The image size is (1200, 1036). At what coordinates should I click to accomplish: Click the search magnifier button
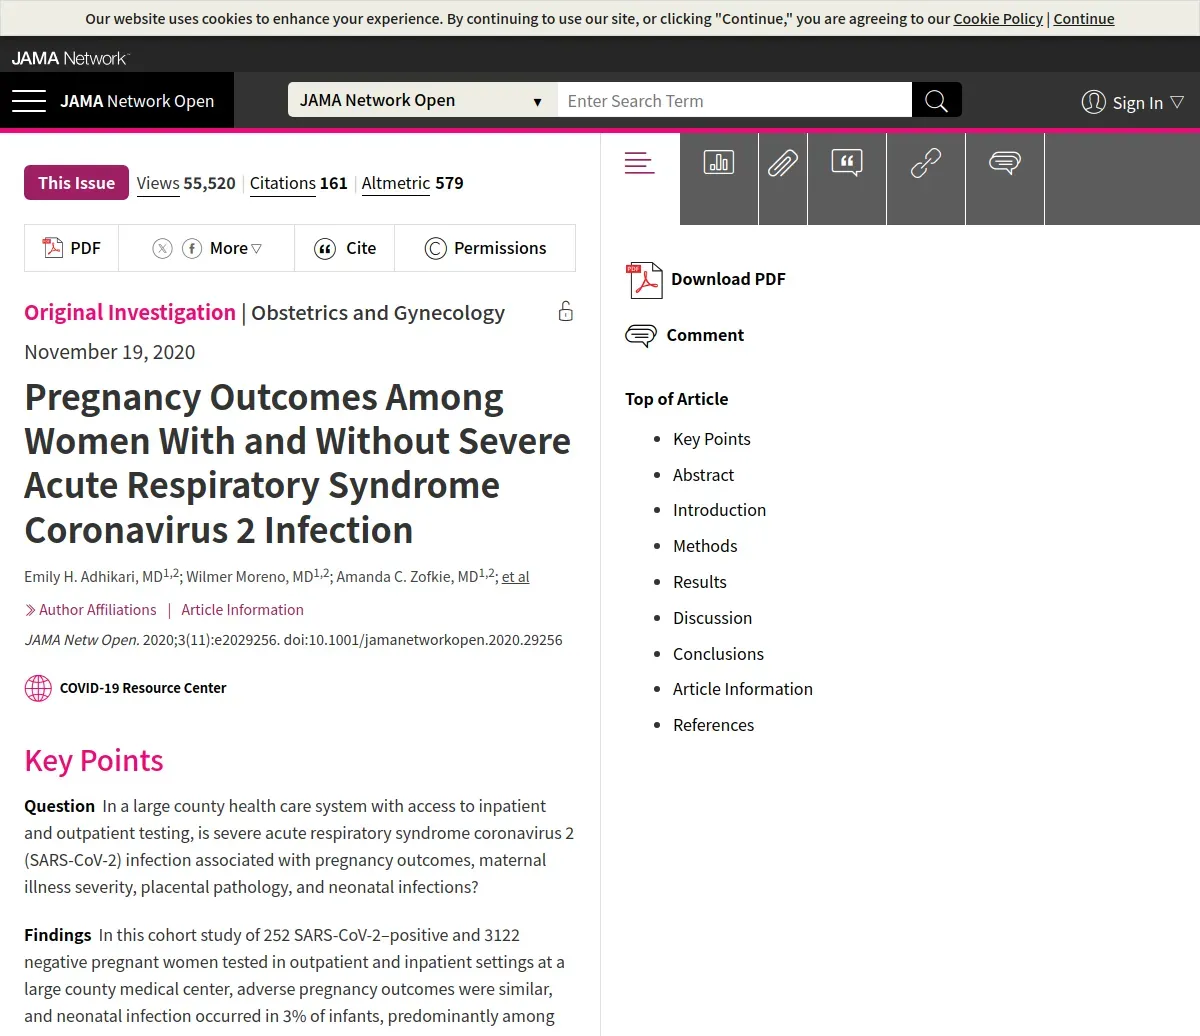click(x=936, y=100)
